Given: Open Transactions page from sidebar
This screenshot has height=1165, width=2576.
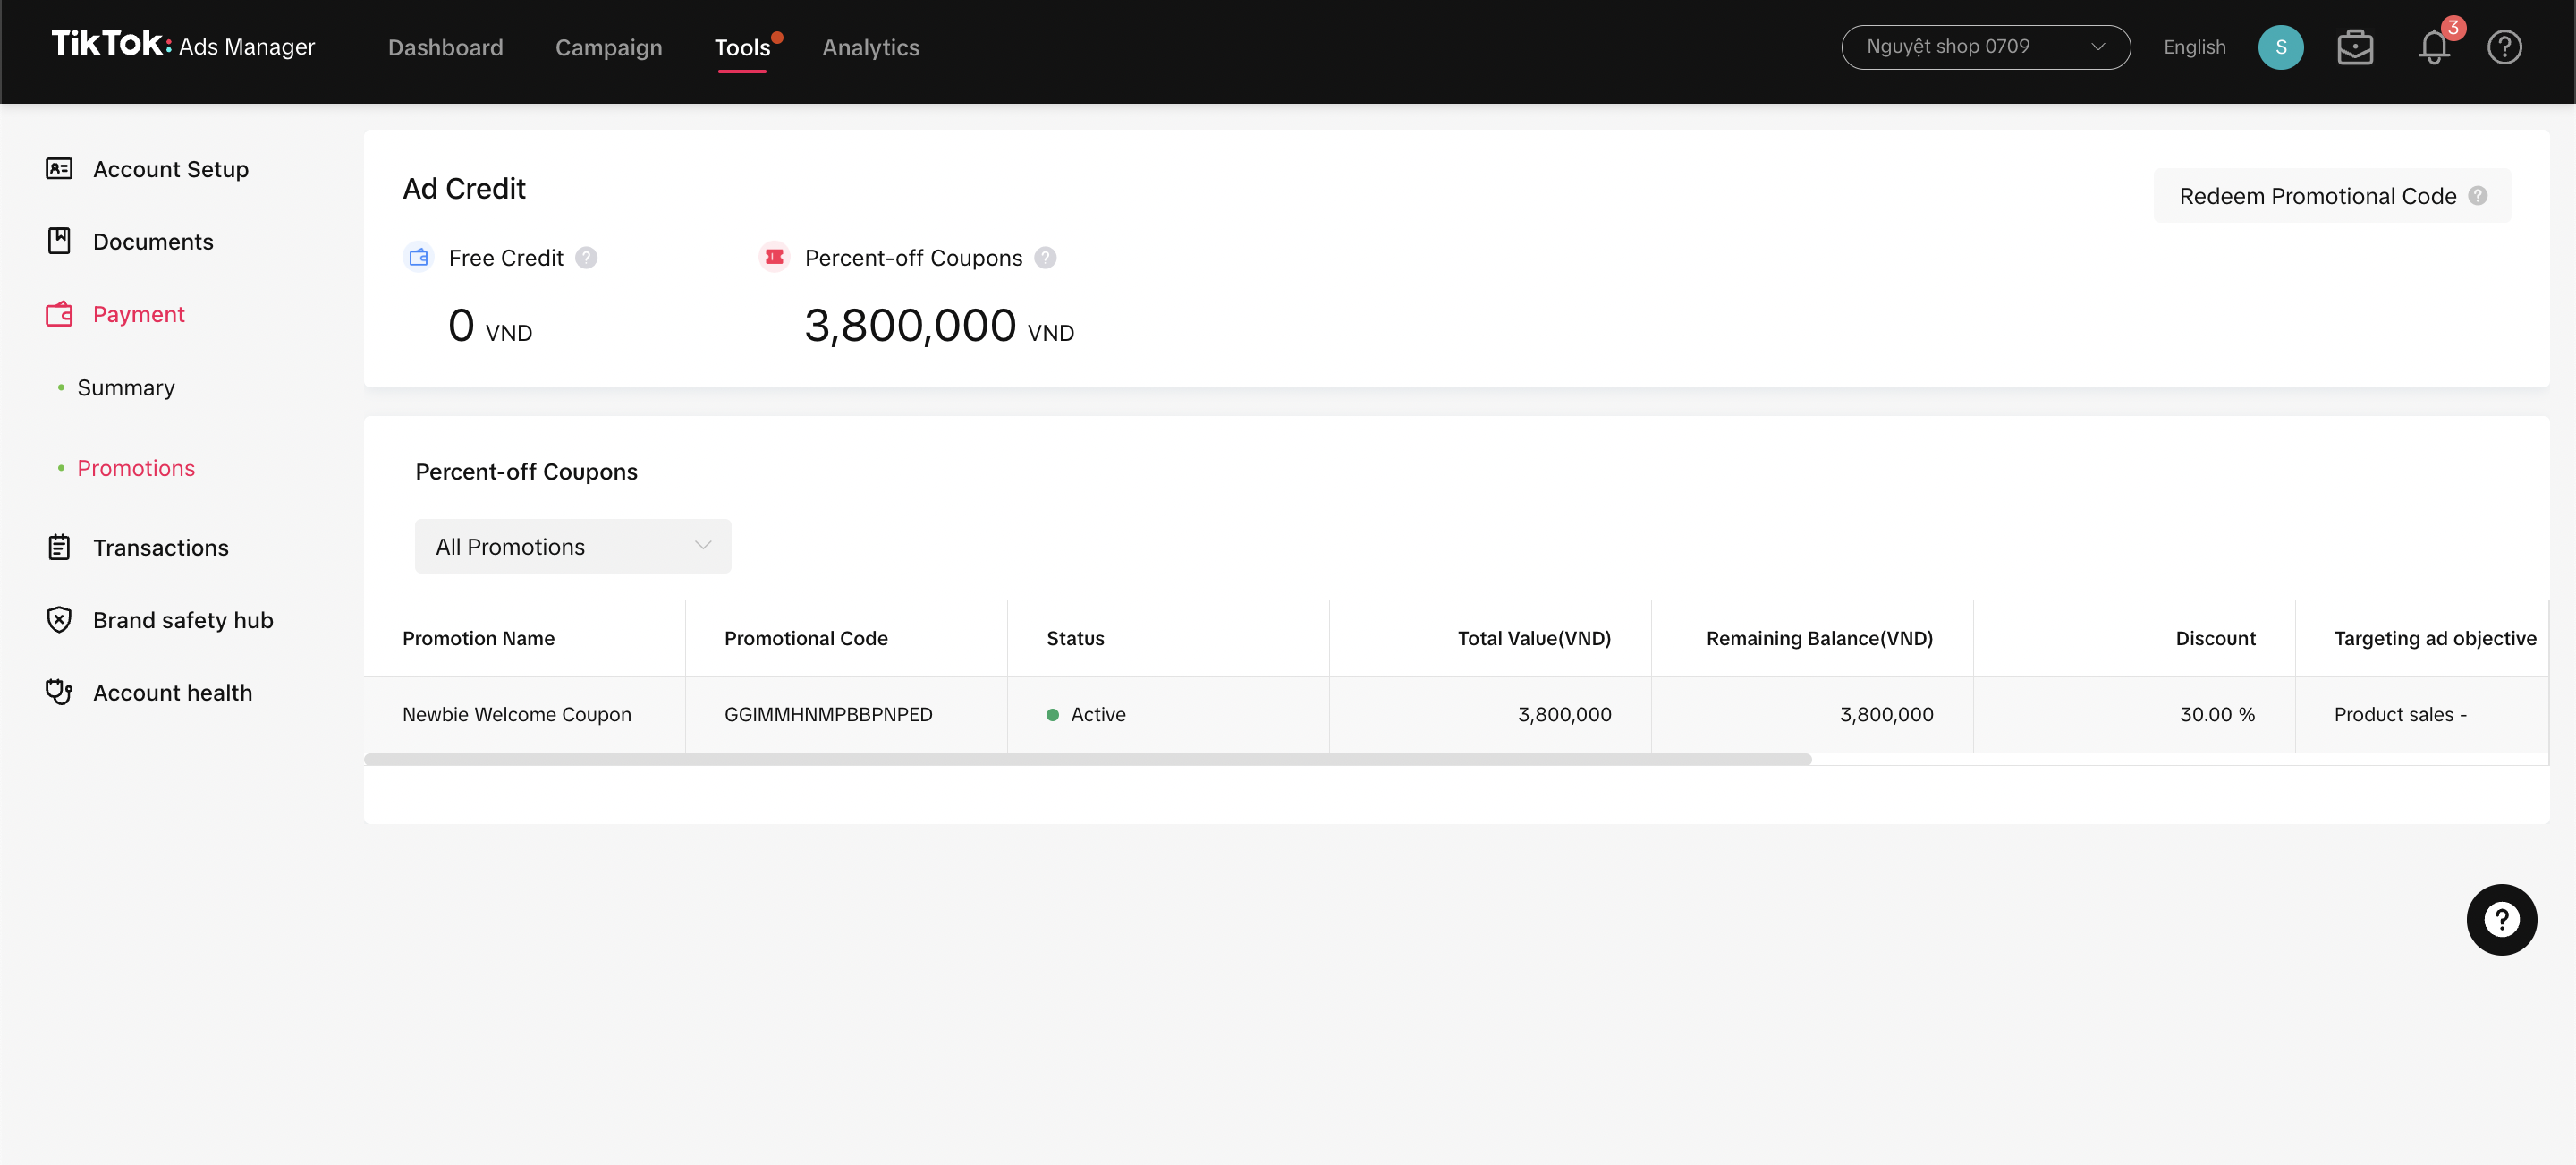Looking at the screenshot, I should 160,547.
